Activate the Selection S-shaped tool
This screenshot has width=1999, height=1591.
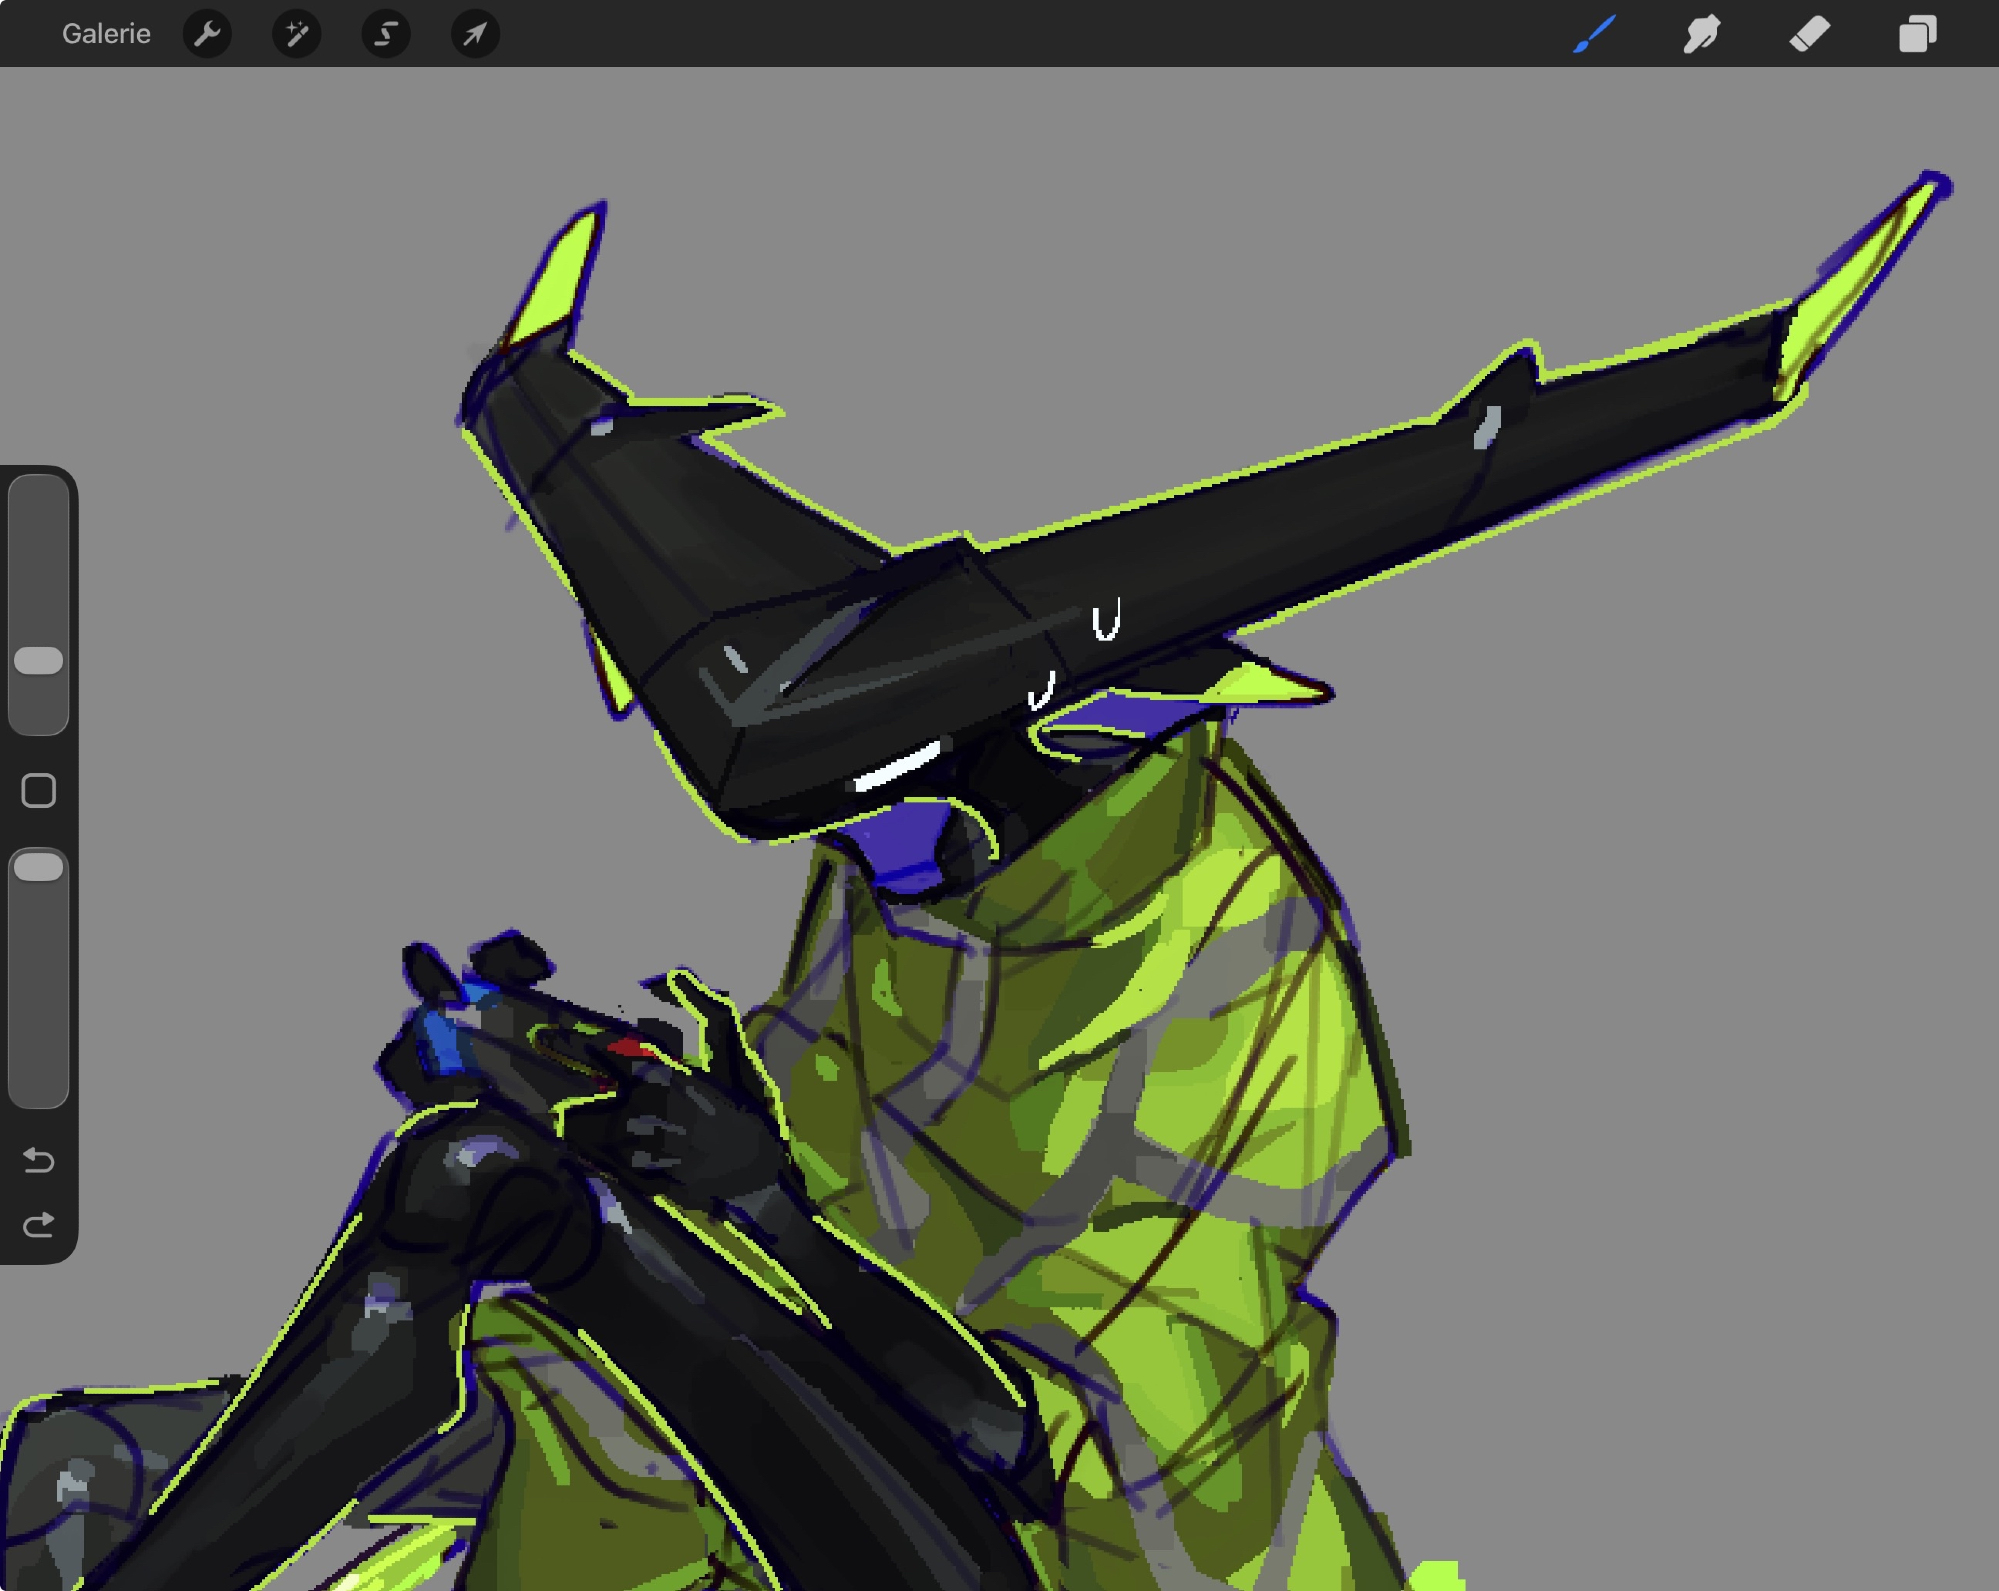[x=385, y=34]
